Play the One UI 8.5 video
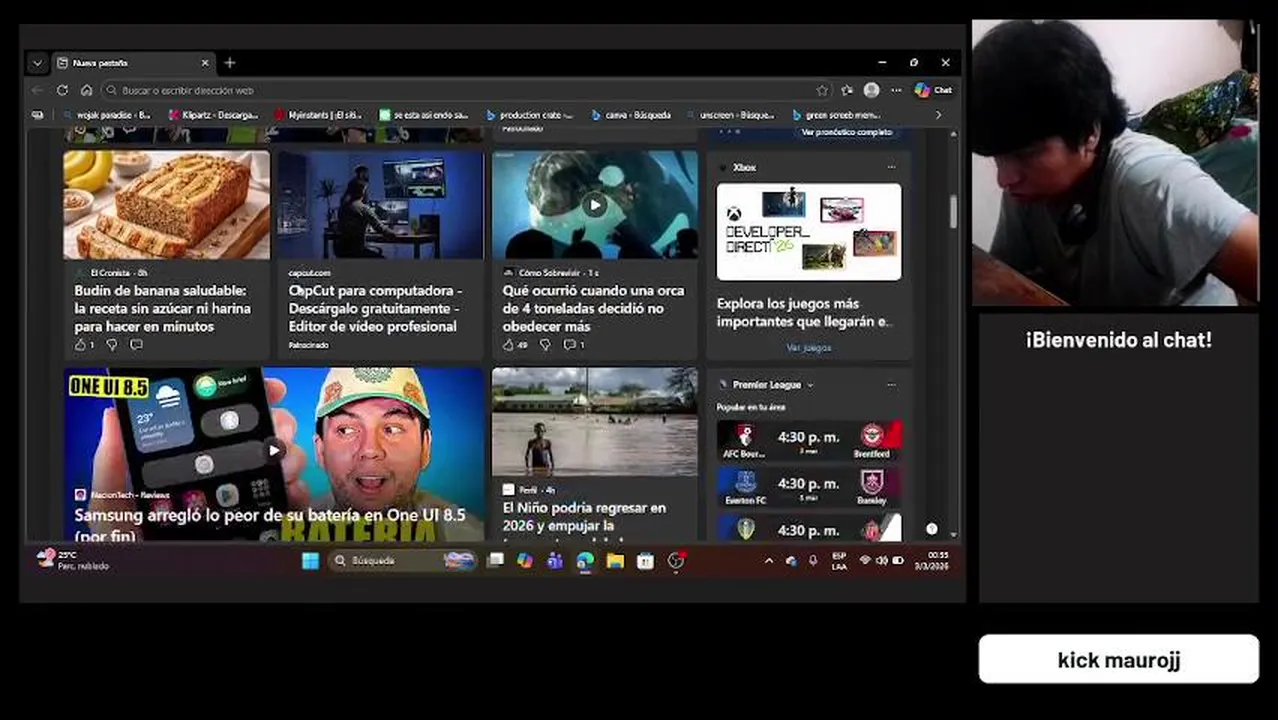The image size is (1278, 720). pos(274,450)
